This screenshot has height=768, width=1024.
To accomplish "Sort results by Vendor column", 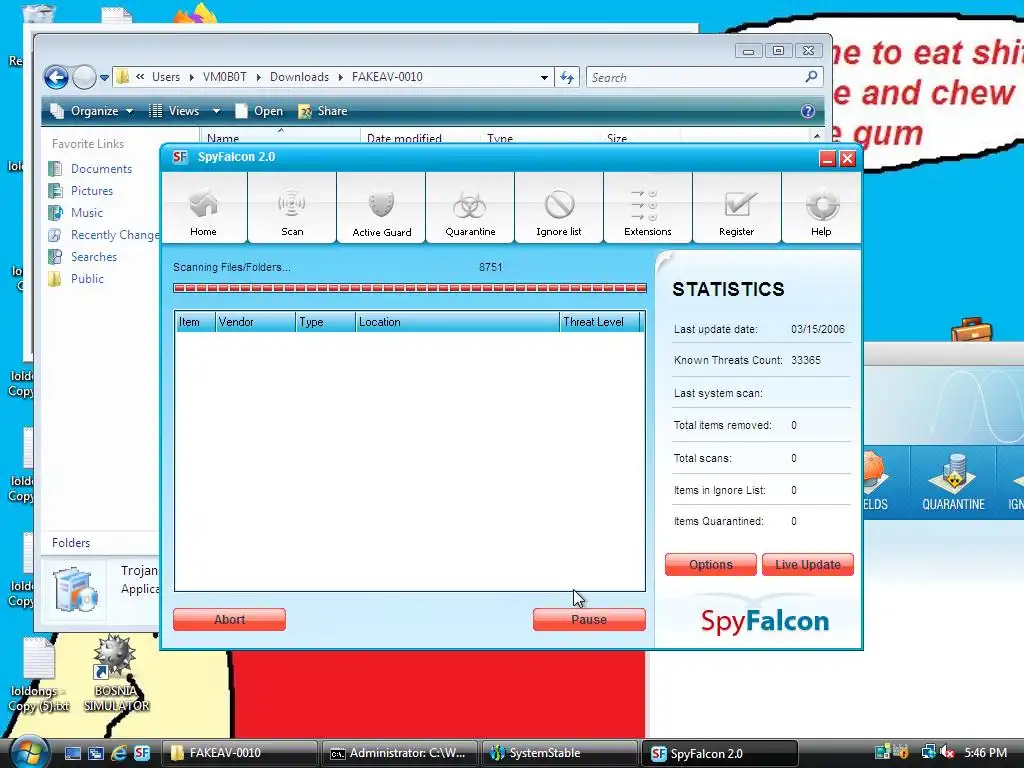I will (x=255, y=322).
